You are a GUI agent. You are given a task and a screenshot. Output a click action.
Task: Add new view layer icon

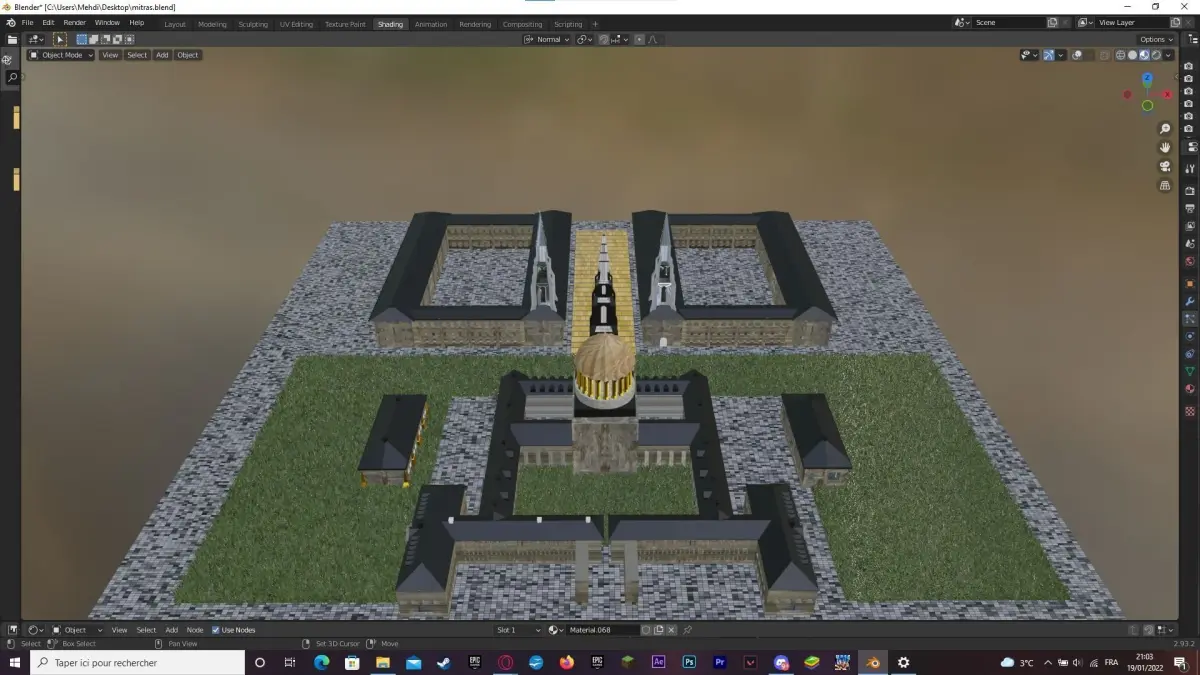pos(1176,22)
